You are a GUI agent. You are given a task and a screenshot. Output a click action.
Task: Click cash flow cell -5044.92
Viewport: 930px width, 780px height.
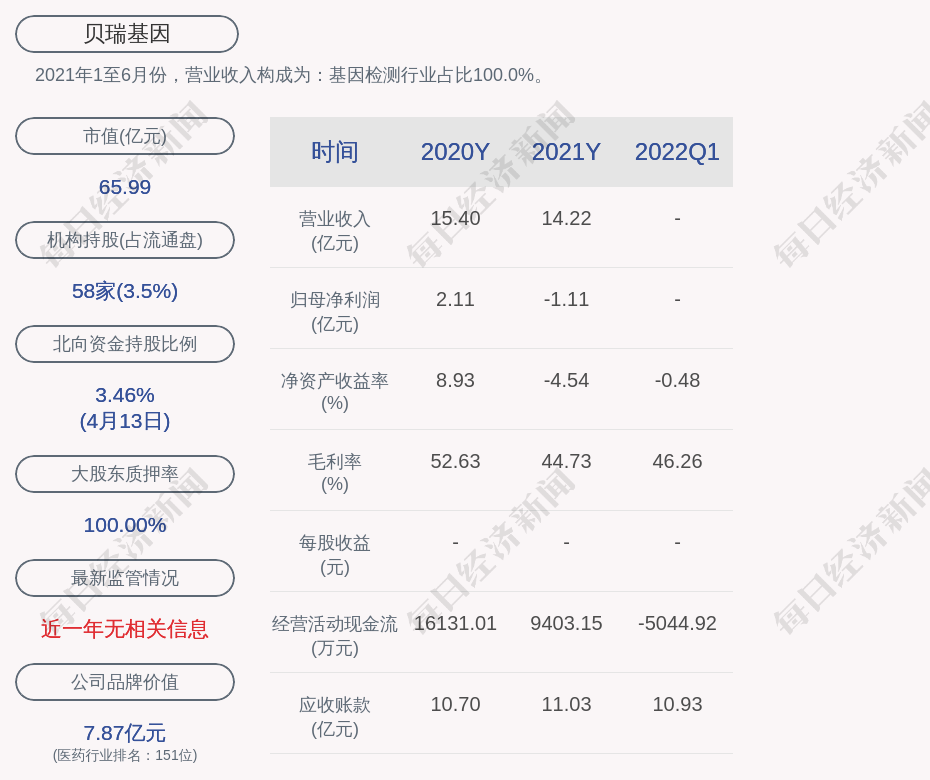677,623
